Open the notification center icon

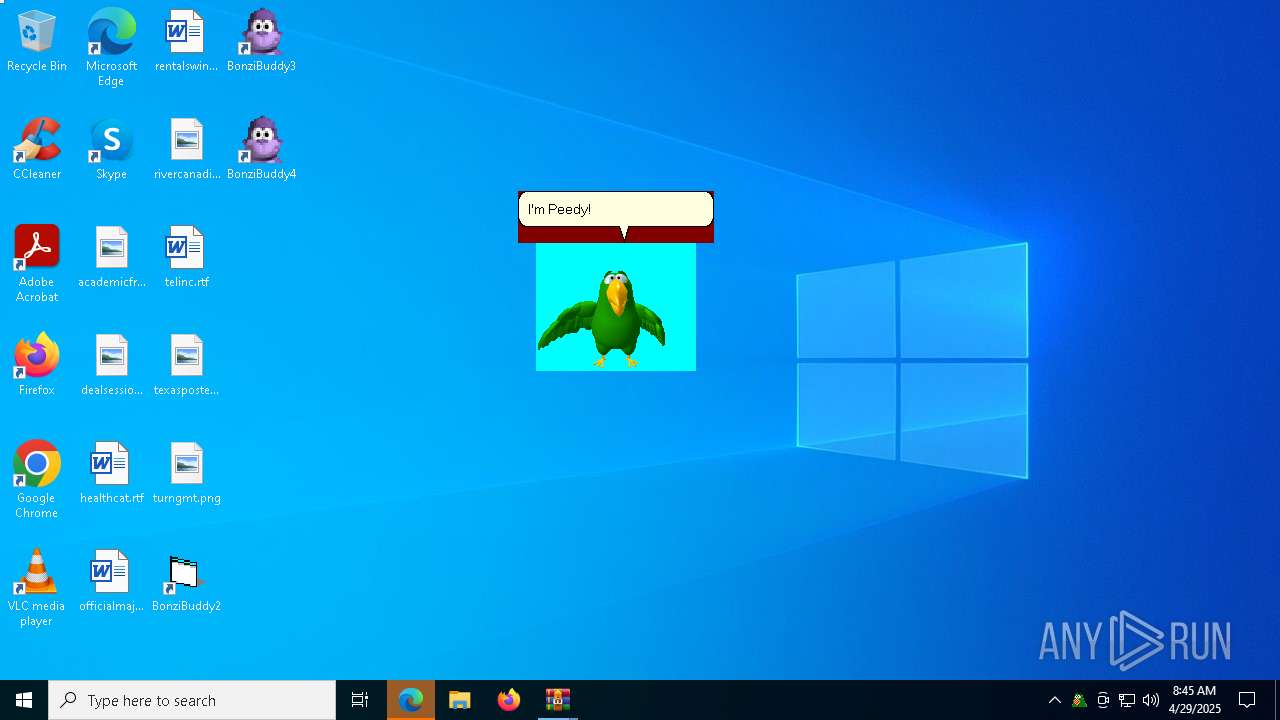[1247, 700]
